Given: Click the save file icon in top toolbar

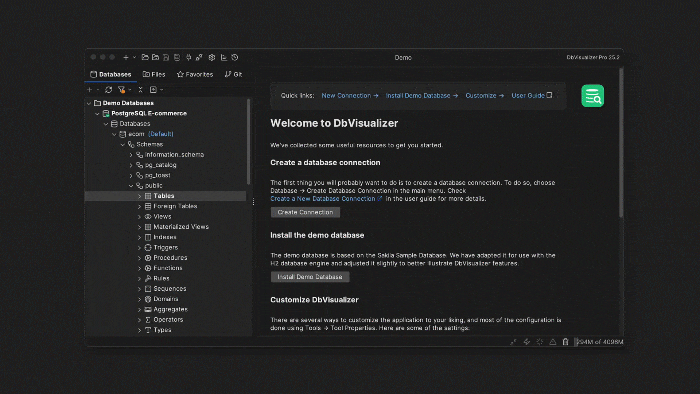Looking at the screenshot, I should pyautogui.click(x=166, y=58).
